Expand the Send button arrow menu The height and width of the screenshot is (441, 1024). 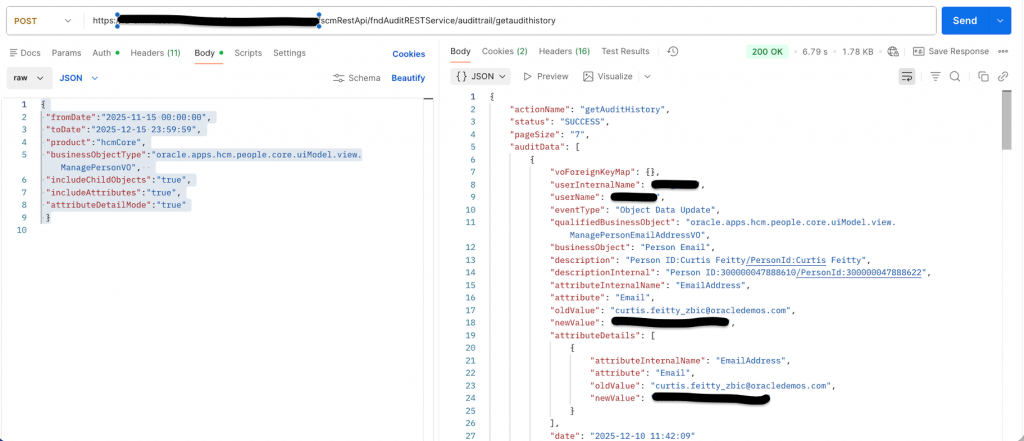(x=999, y=20)
